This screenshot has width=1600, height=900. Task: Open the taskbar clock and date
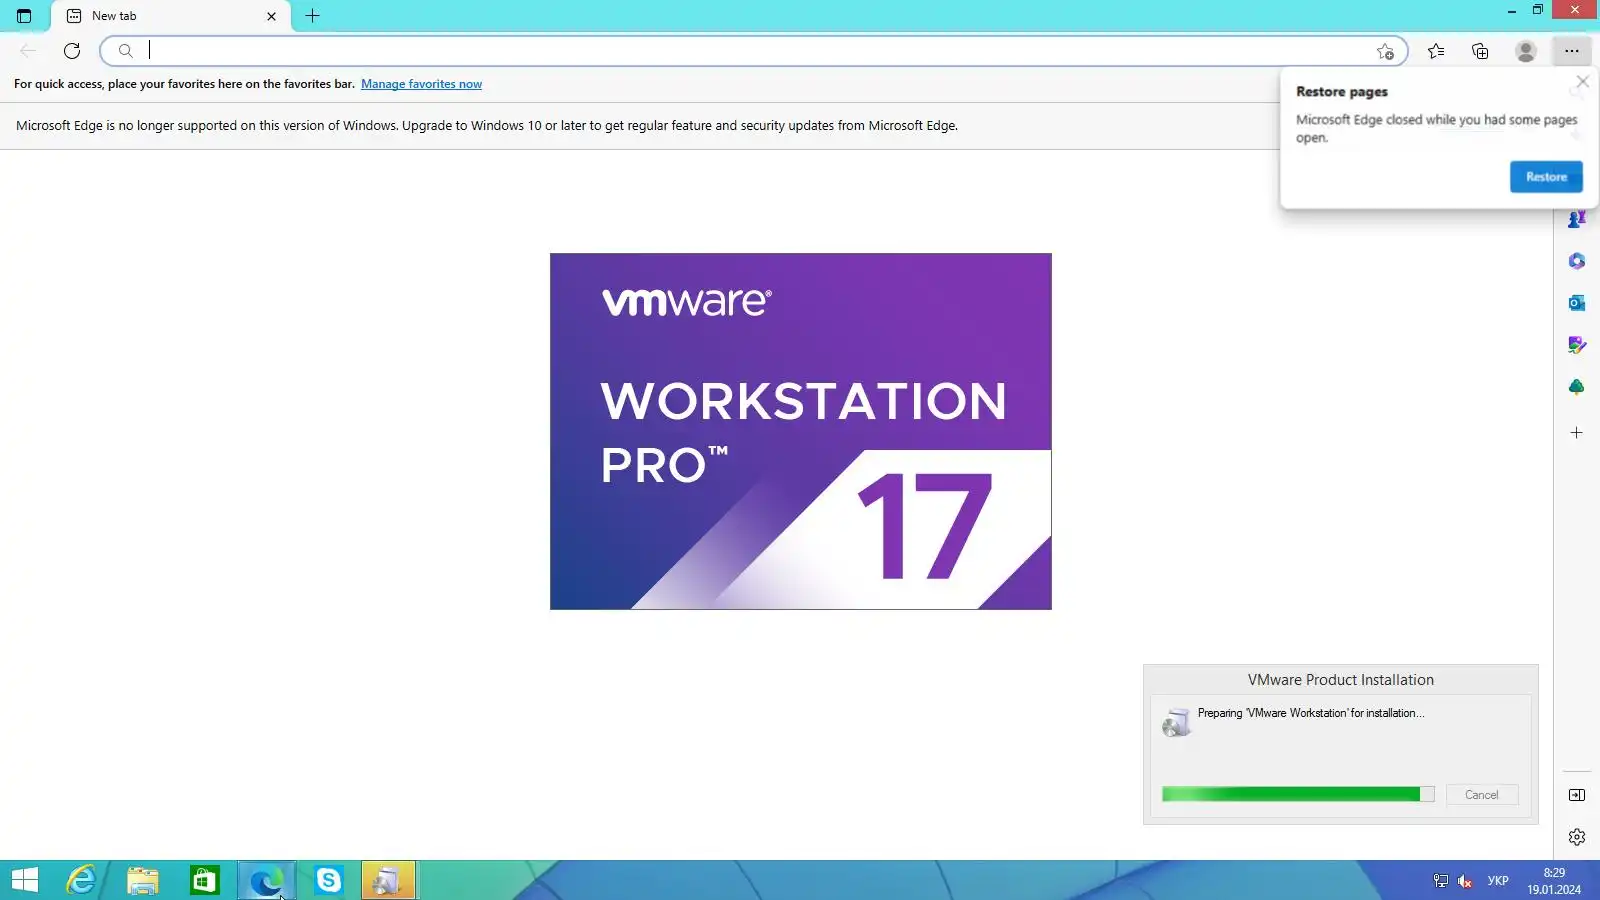click(1554, 881)
